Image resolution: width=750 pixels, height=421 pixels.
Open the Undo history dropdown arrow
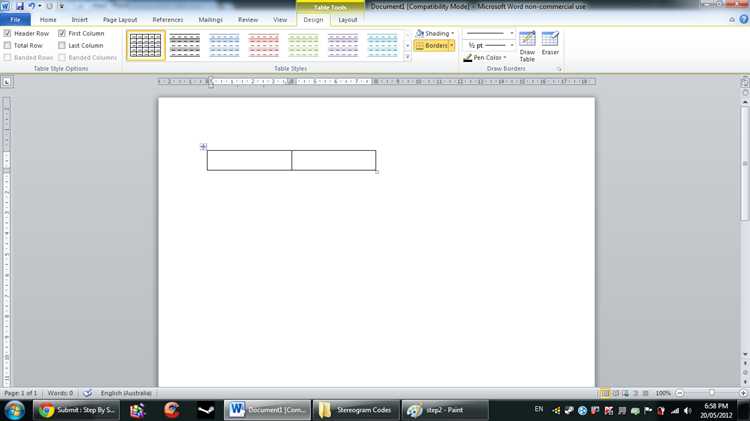(x=40, y=6)
